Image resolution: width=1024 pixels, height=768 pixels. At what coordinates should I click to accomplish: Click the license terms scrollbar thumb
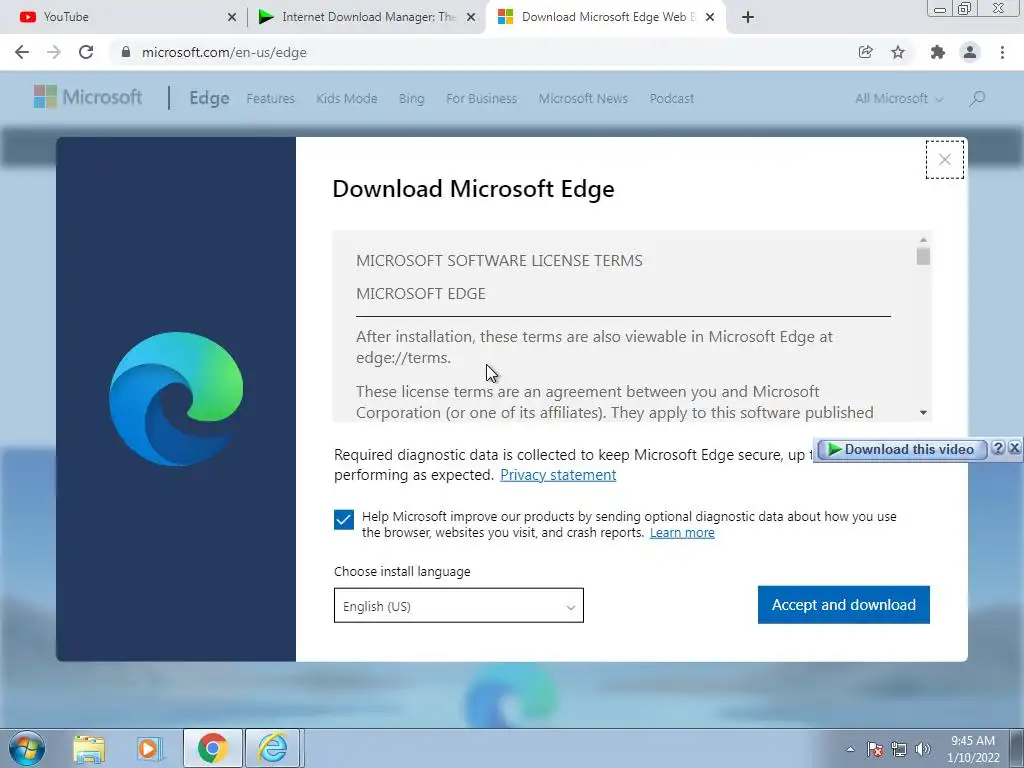pyautogui.click(x=923, y=256)
